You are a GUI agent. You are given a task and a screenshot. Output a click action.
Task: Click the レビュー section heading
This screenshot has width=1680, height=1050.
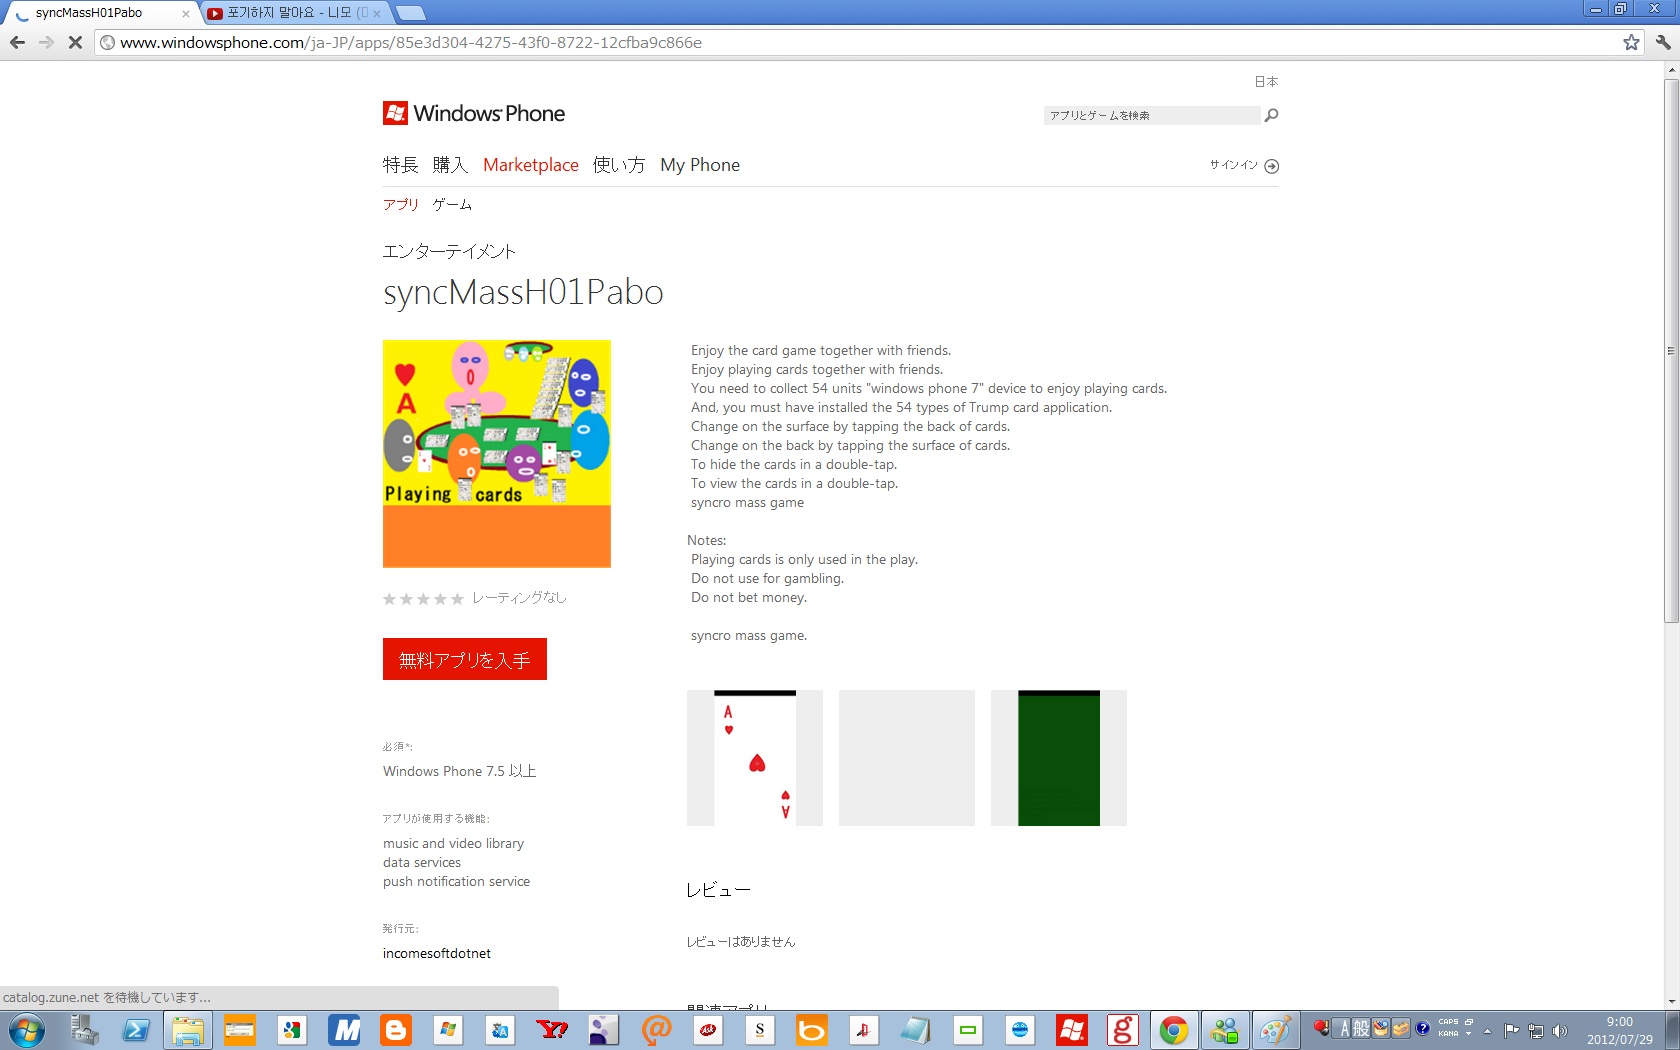(718, 890)
